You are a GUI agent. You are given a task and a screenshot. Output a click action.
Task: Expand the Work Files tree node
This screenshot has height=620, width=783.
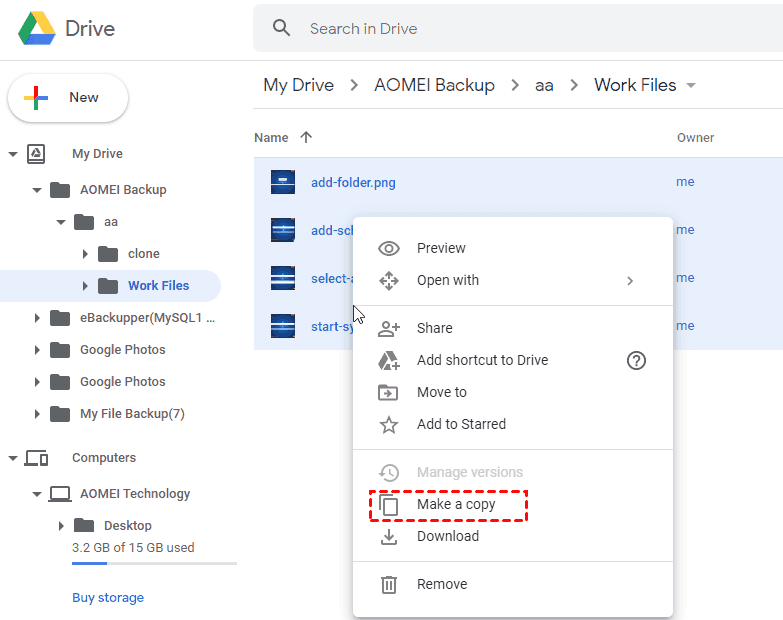(85, 286)
